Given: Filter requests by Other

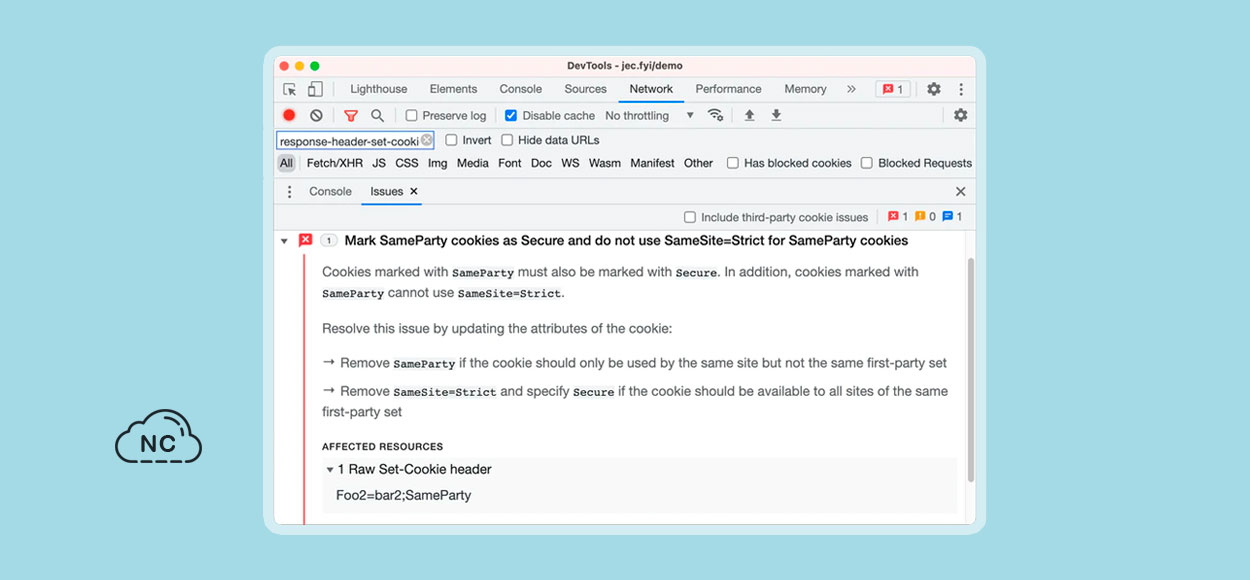Looking at the screenshot, I should coord(699,163).
